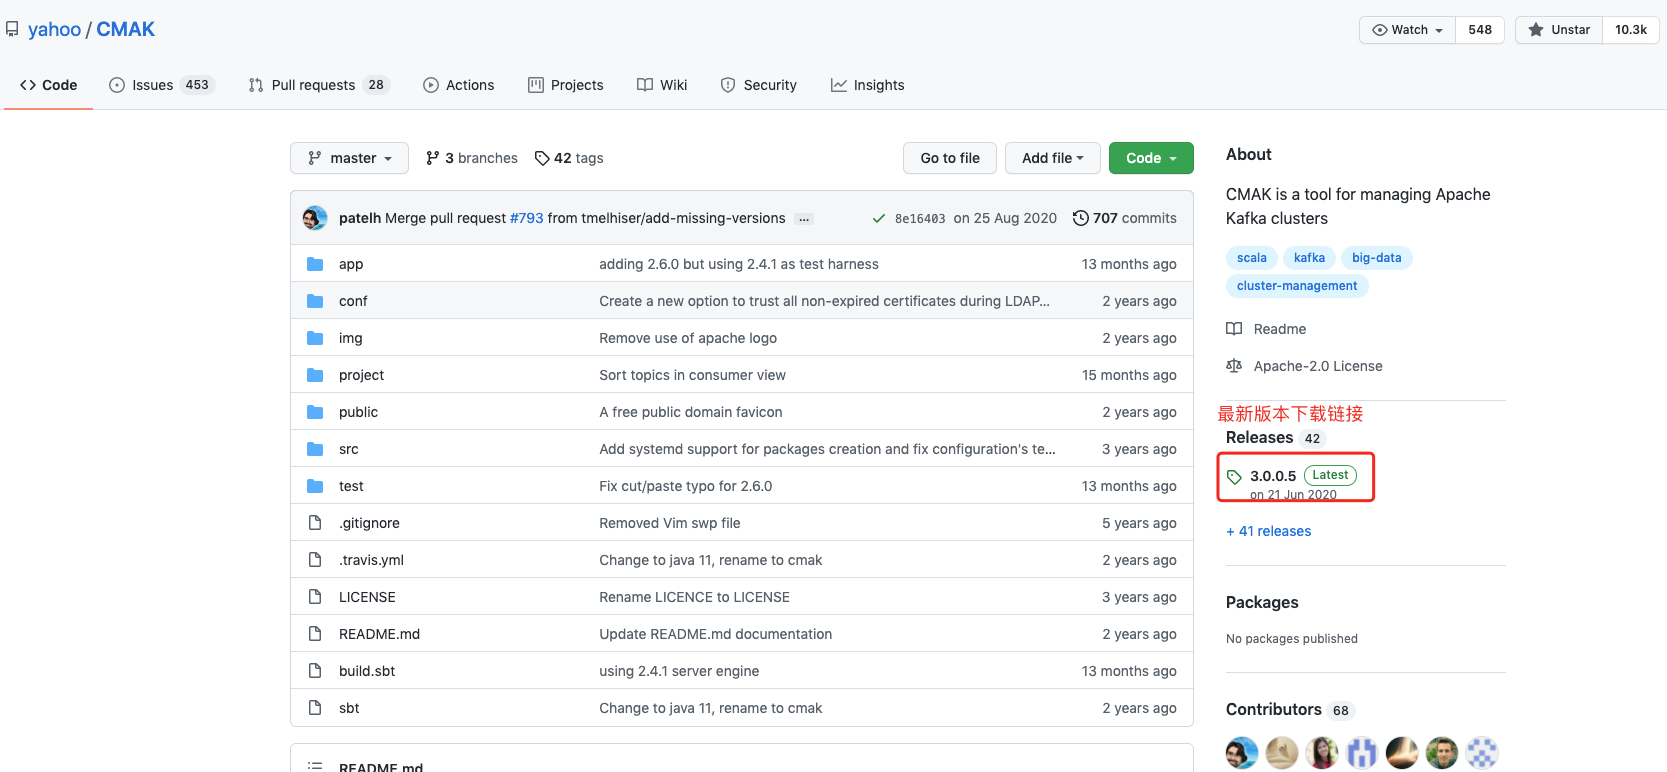The height and width of the screenshot is (772, 1667).
Task: Click the conf folder icon
Action: tap(315, 301)
